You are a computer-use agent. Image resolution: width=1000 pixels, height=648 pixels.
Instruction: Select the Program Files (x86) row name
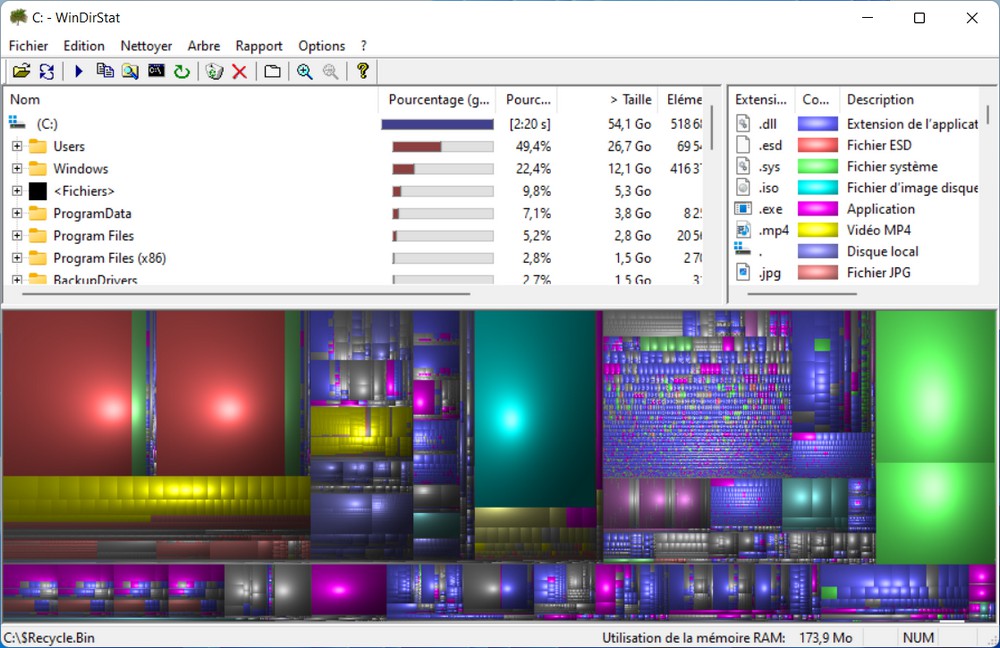(x=110, y=258)
